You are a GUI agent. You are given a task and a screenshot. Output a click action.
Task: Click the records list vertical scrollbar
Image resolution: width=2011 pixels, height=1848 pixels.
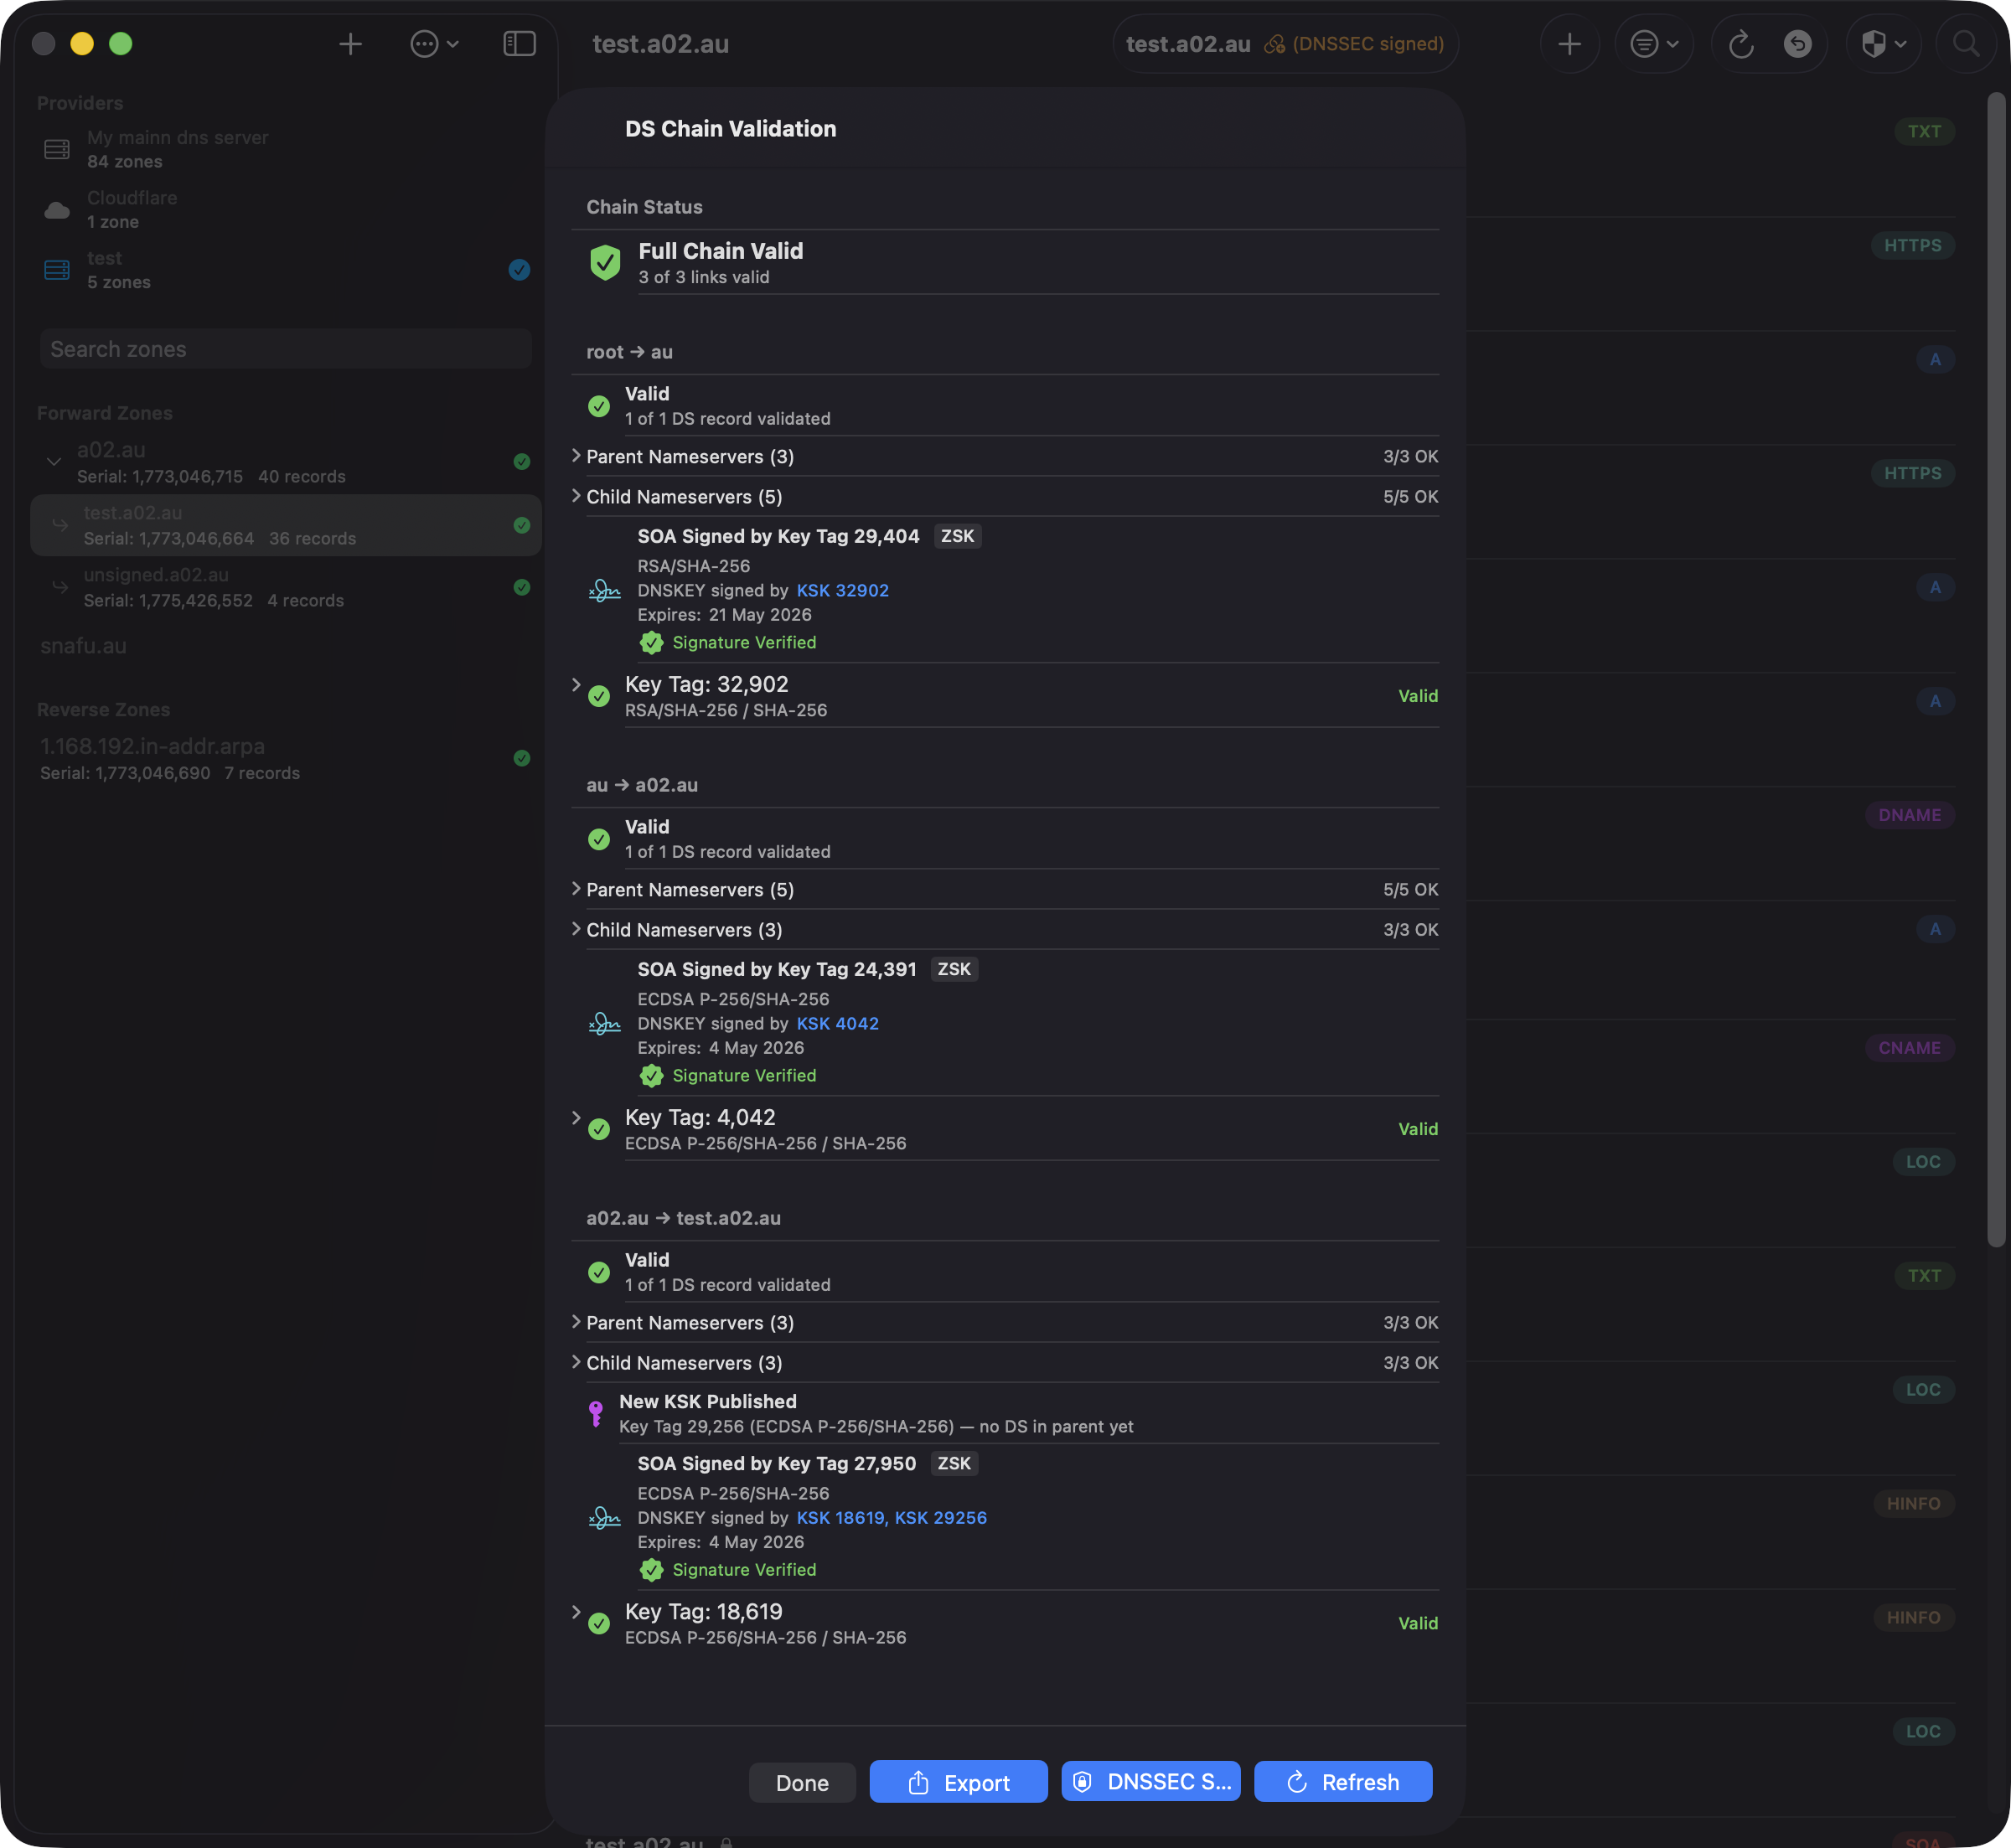tap(1996, 670)
